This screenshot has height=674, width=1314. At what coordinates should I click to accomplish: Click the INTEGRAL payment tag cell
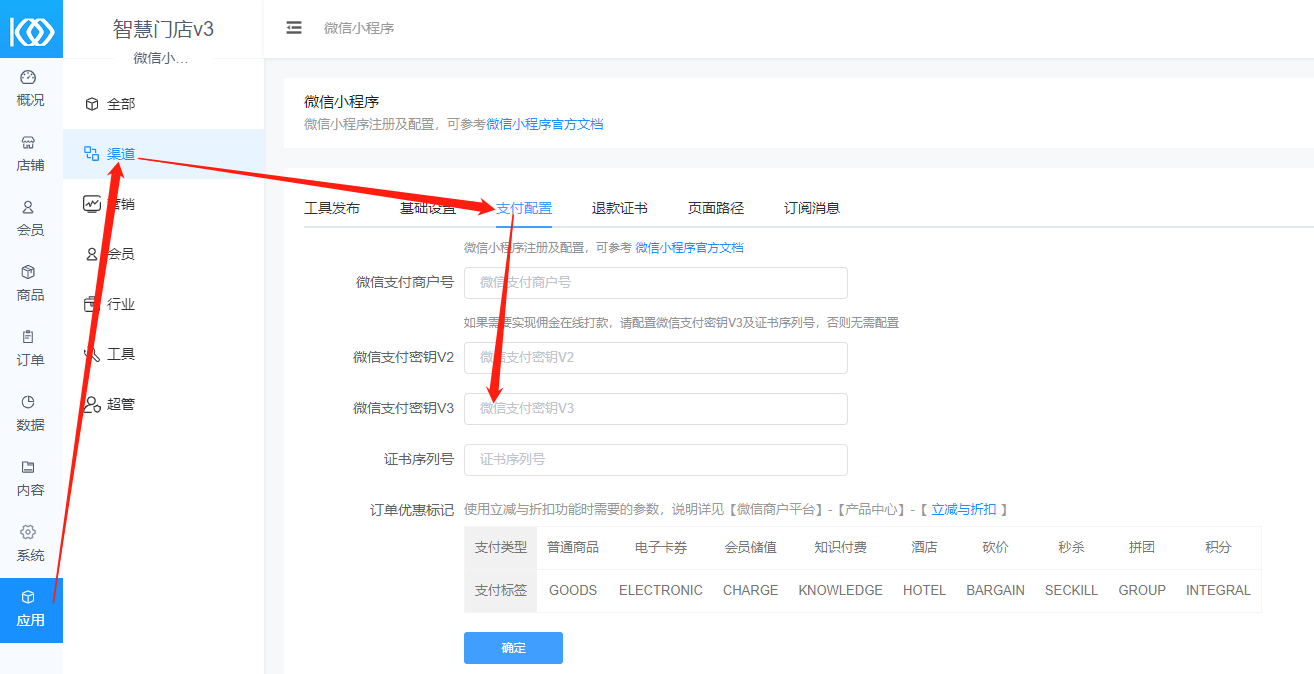coord(1218,590)
